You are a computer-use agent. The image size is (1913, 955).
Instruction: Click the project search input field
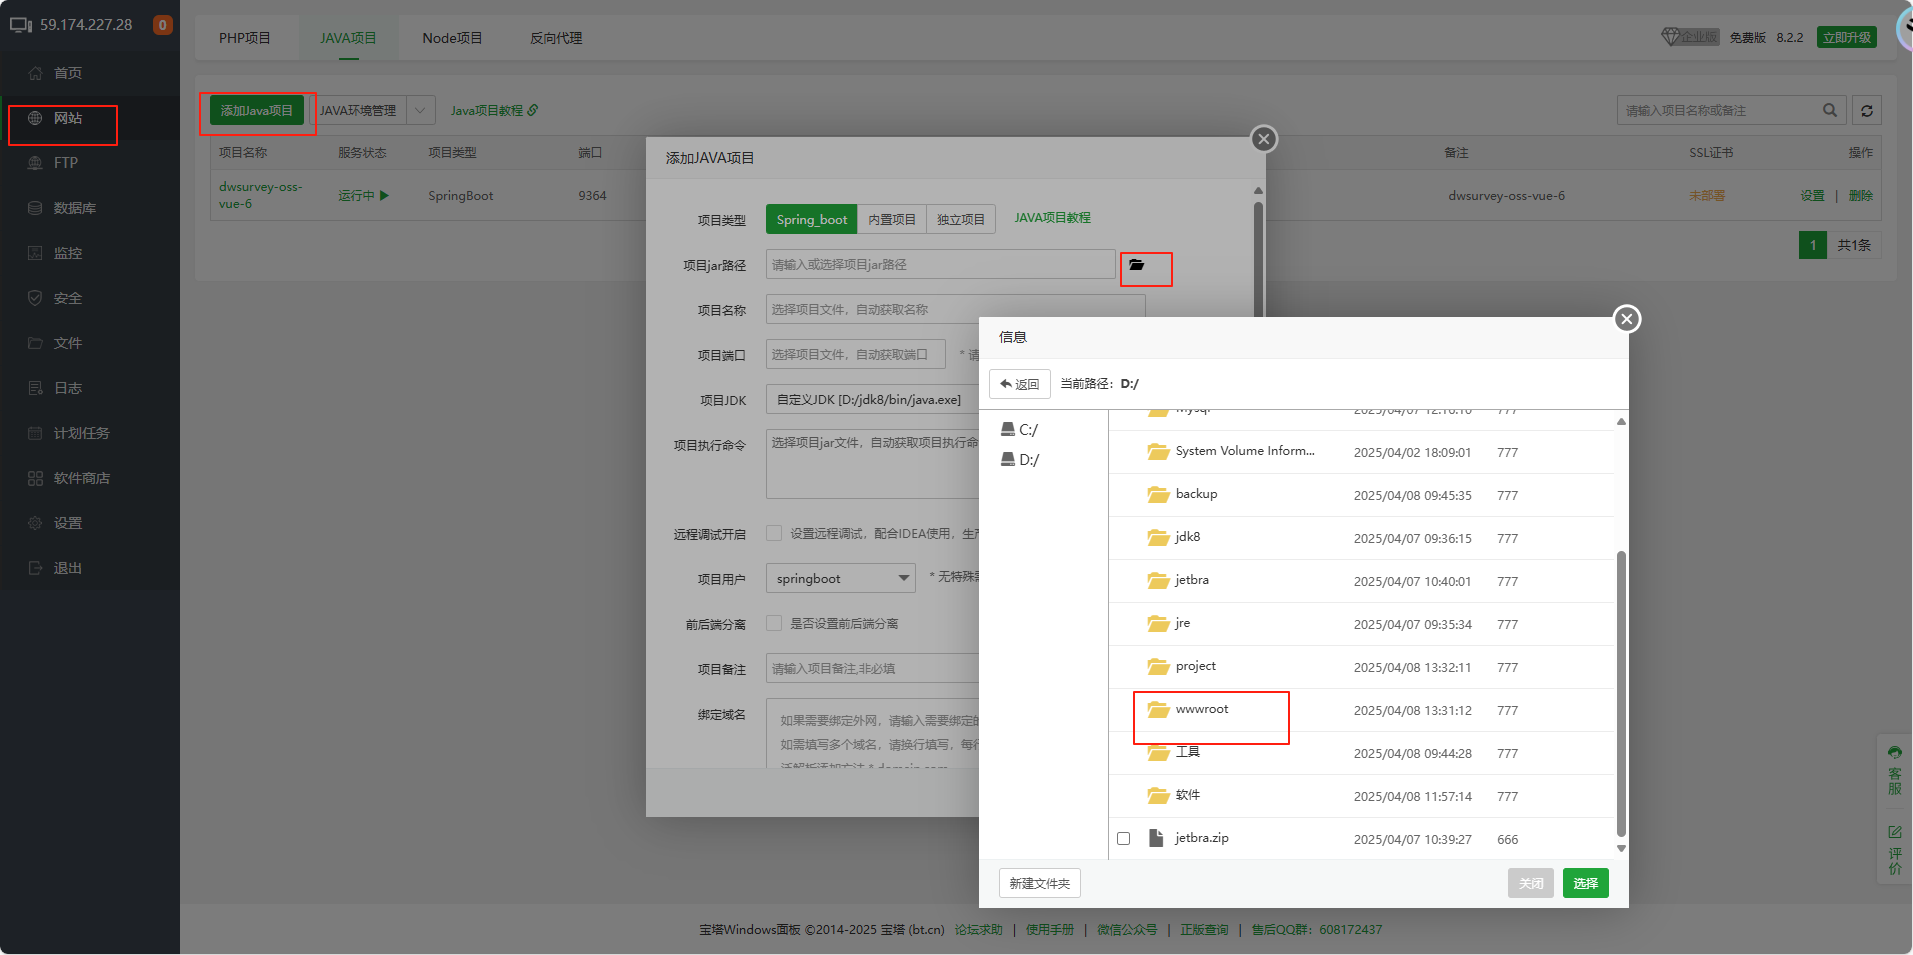tap(1720, 110)
